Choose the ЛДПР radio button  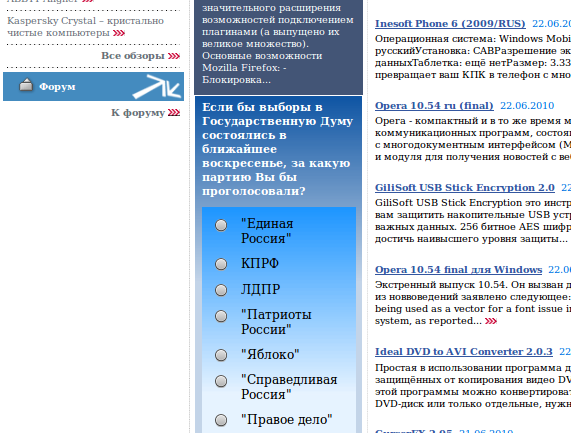pyautogui.click(x=221, y=290)
